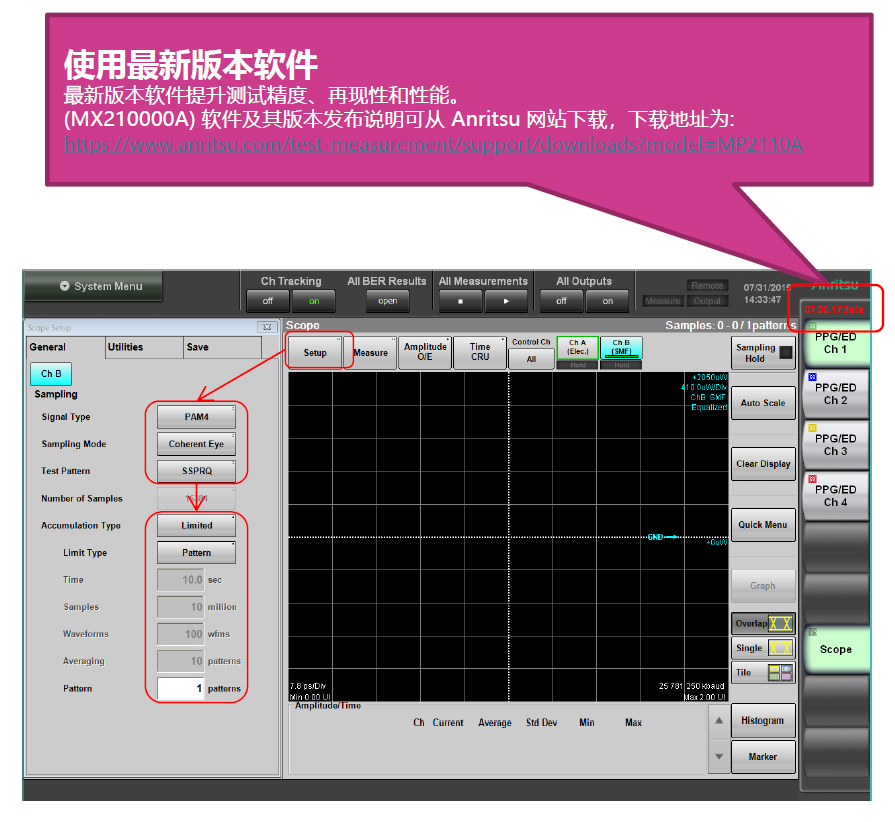895x822 pixels.
Task: Open the Anritsu download link
Action: pos(432,145)
